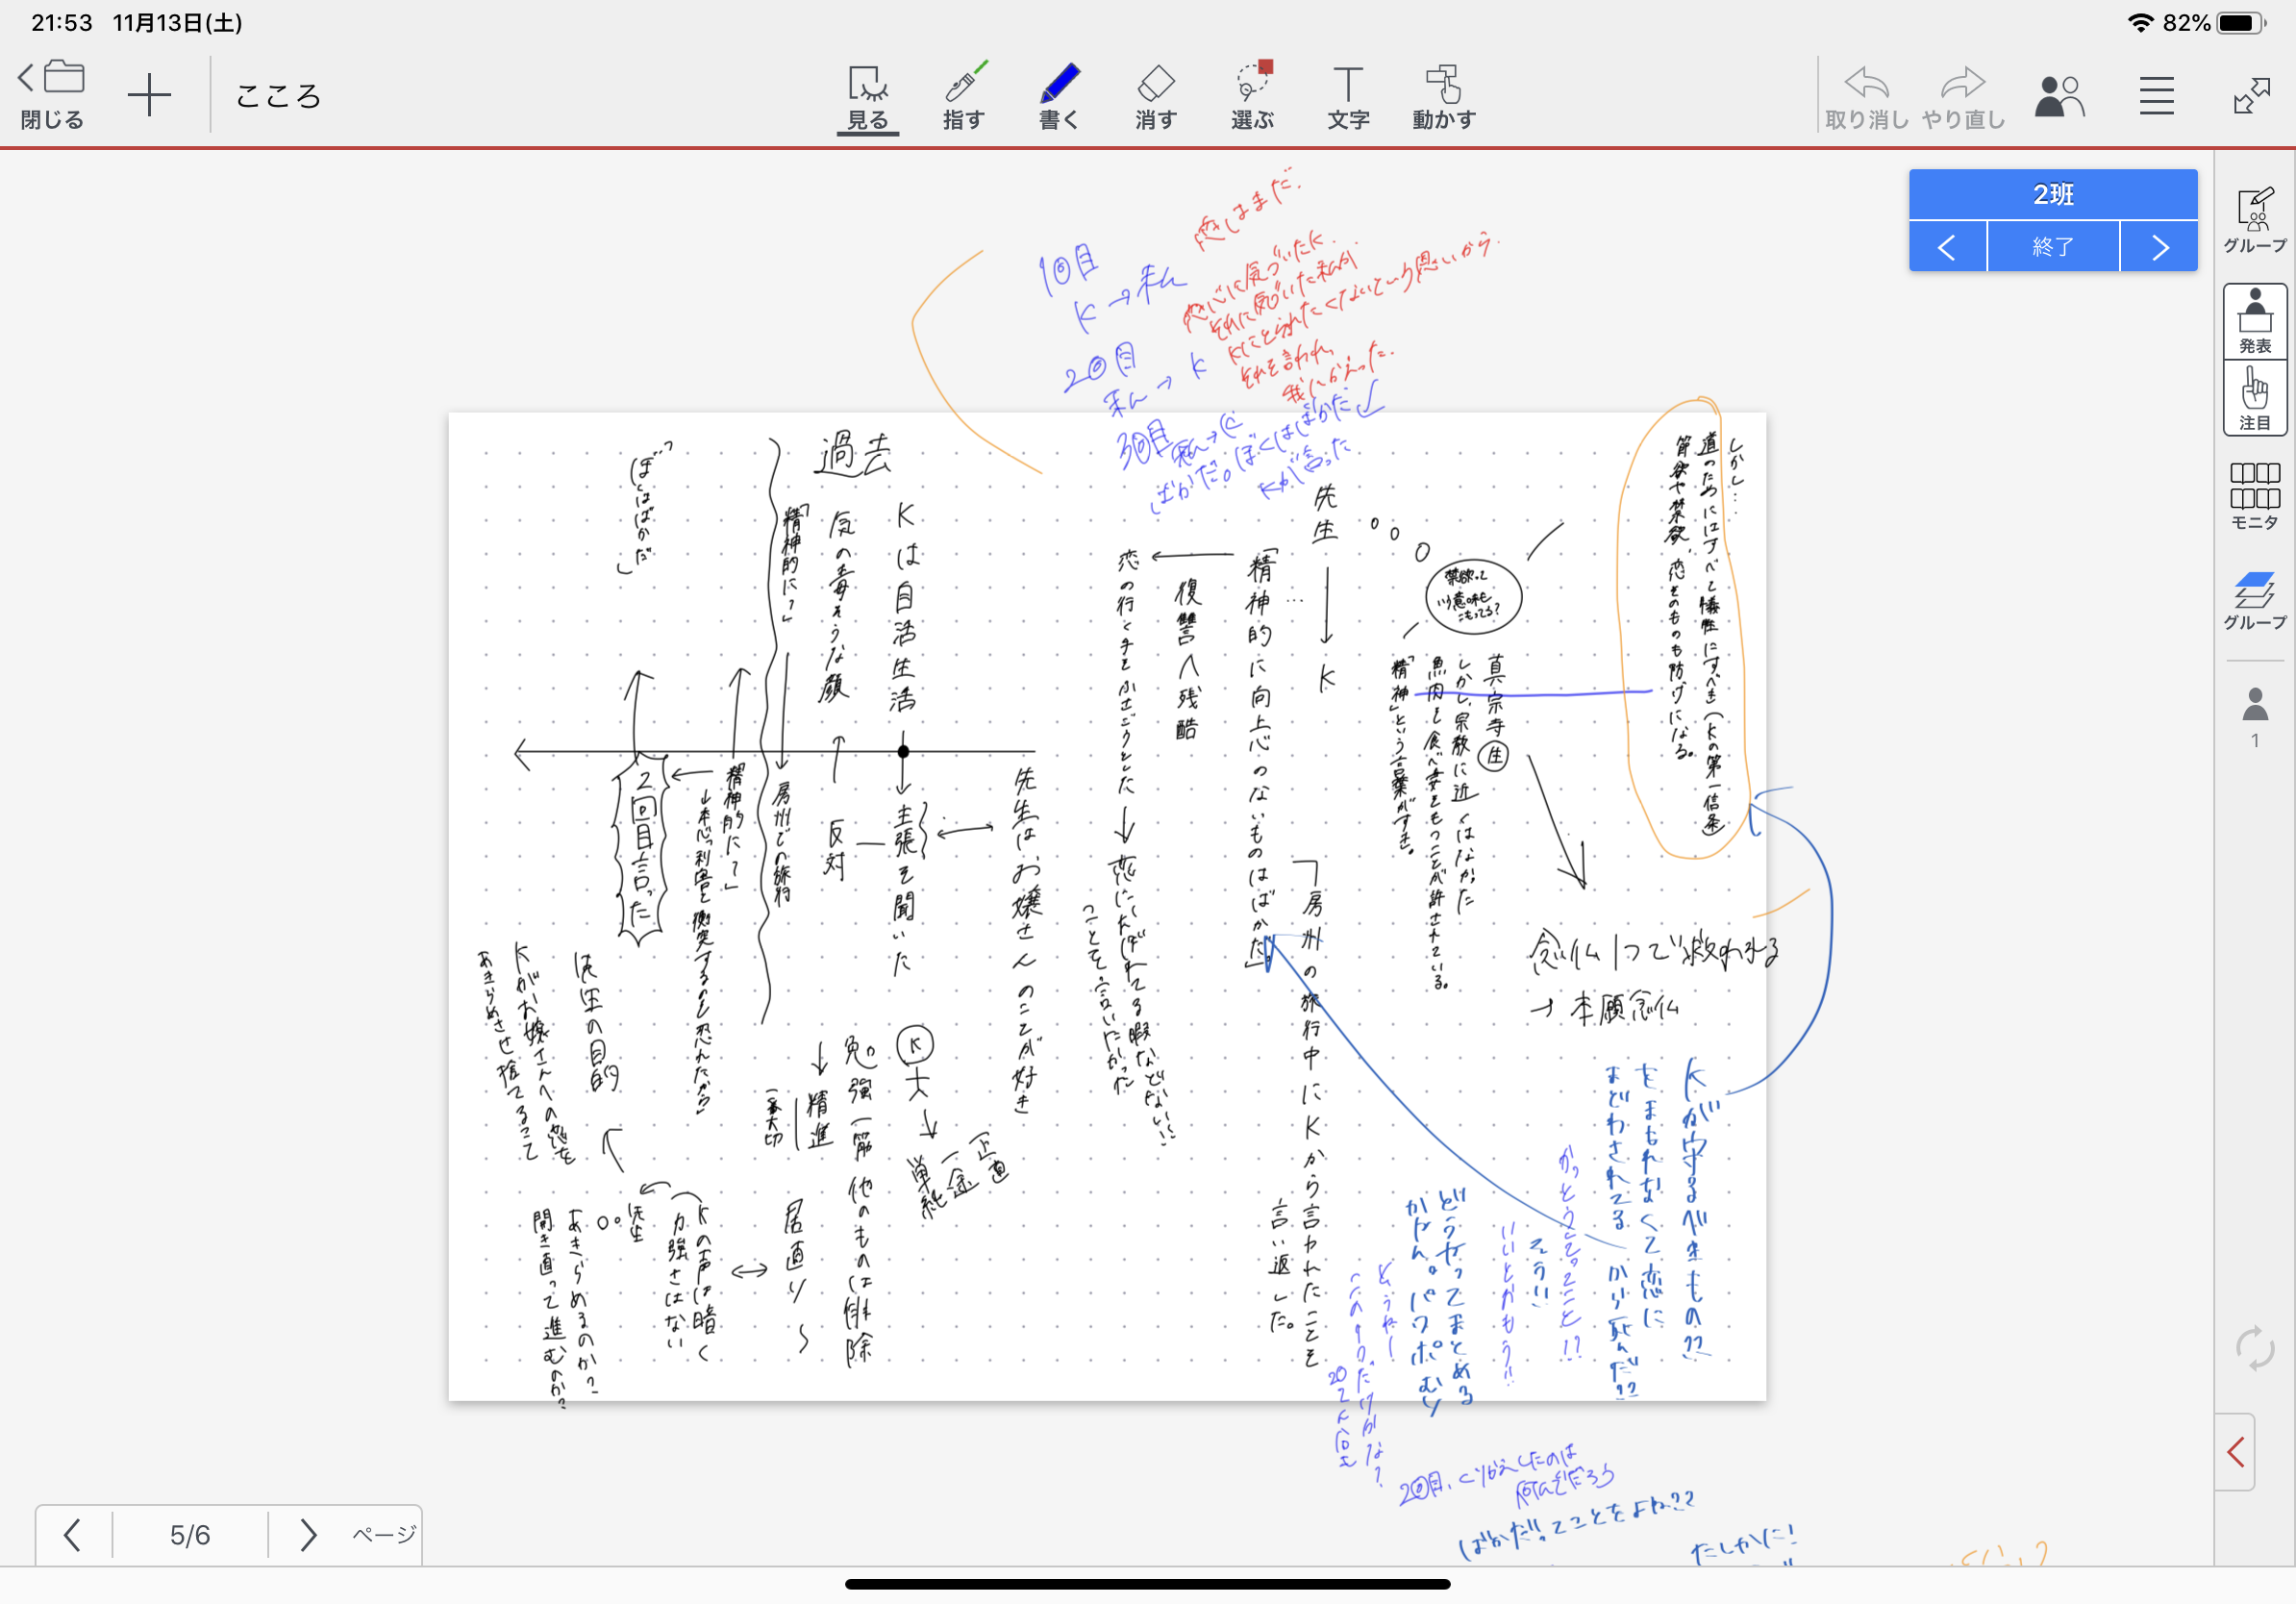Choose the 文字 text tool

pyautogui.click(x=1347, y=96)
